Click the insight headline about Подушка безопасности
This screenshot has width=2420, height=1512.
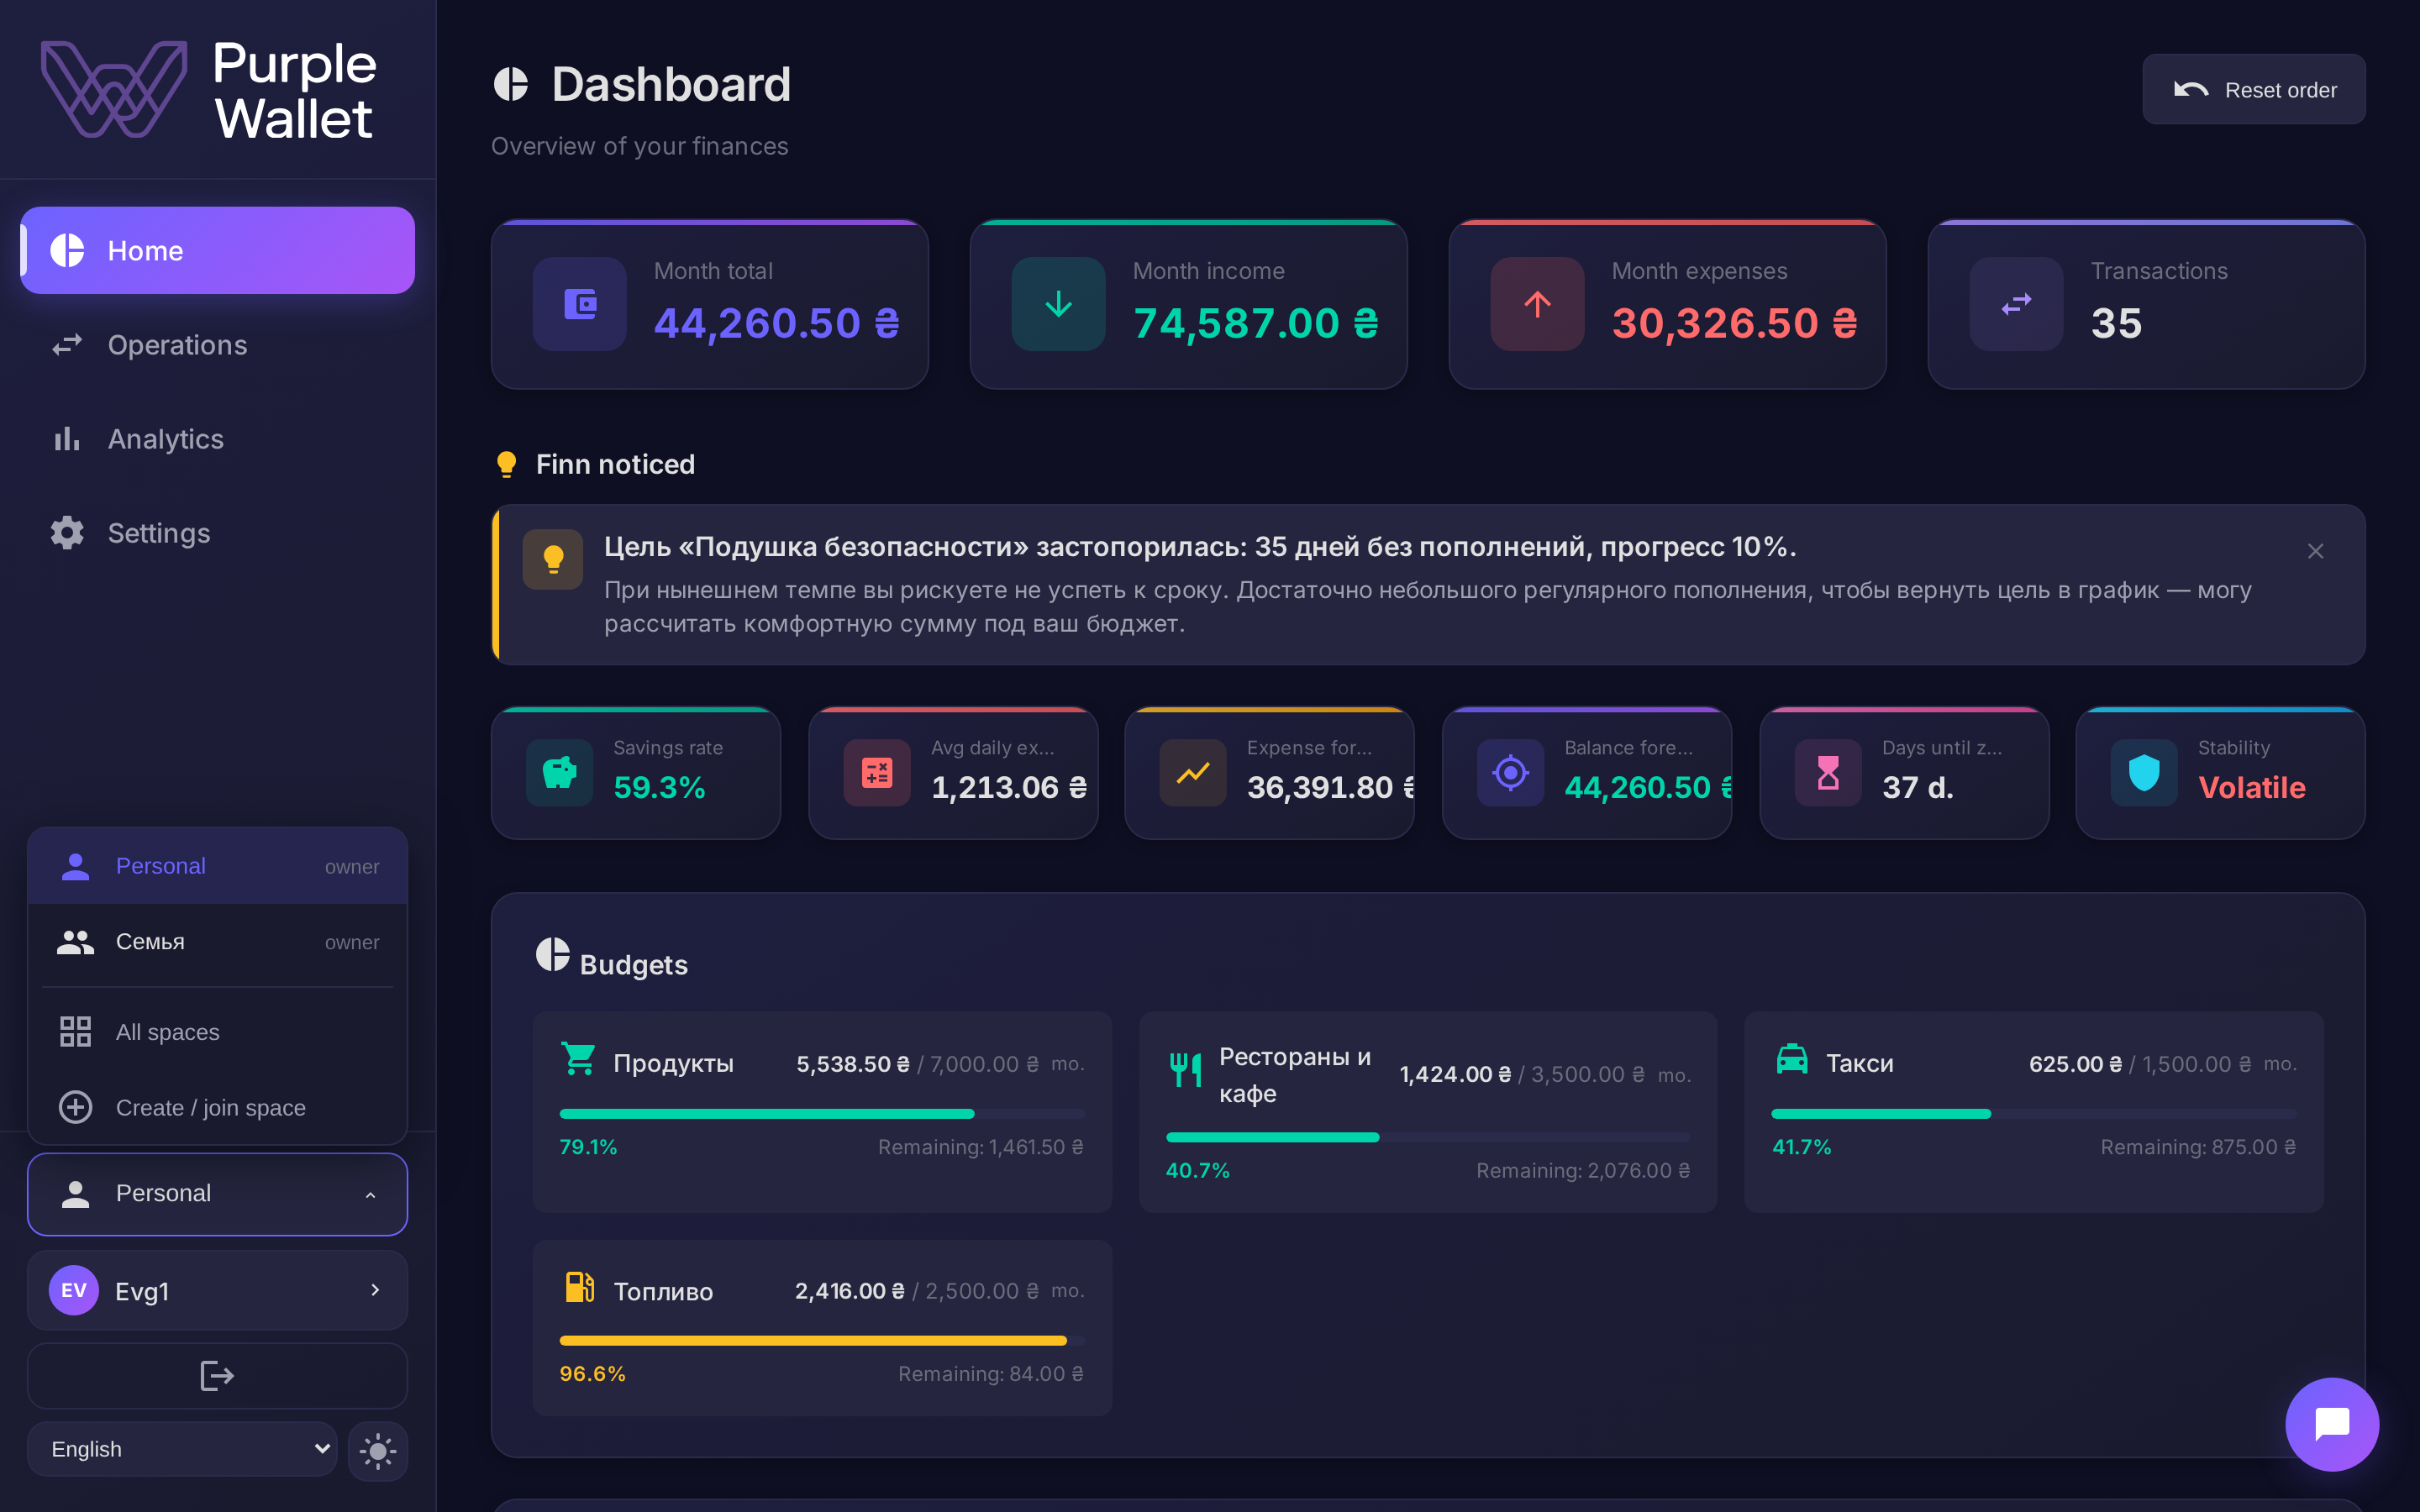[1200, 546]
